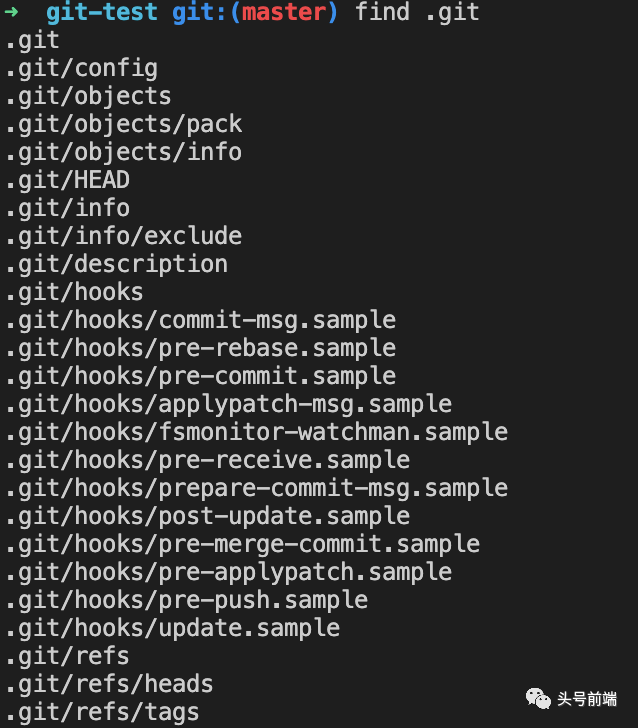
Task: Click the green prompt arrow icon
Action: pyautogui.click(x=11, y=11)
